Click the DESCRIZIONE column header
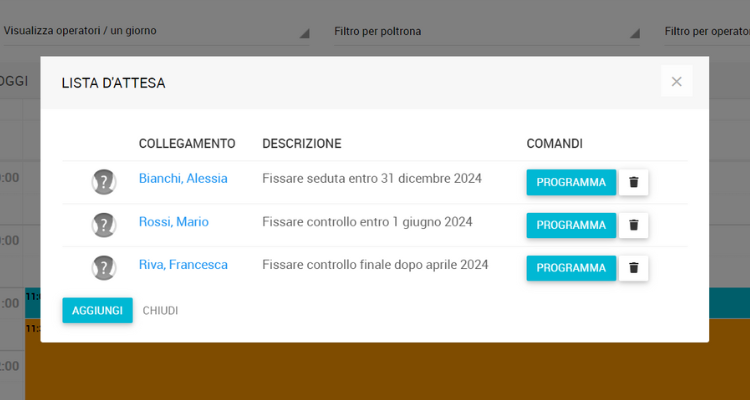This screenshot has width=750, height=400. (x=302, y=144)
